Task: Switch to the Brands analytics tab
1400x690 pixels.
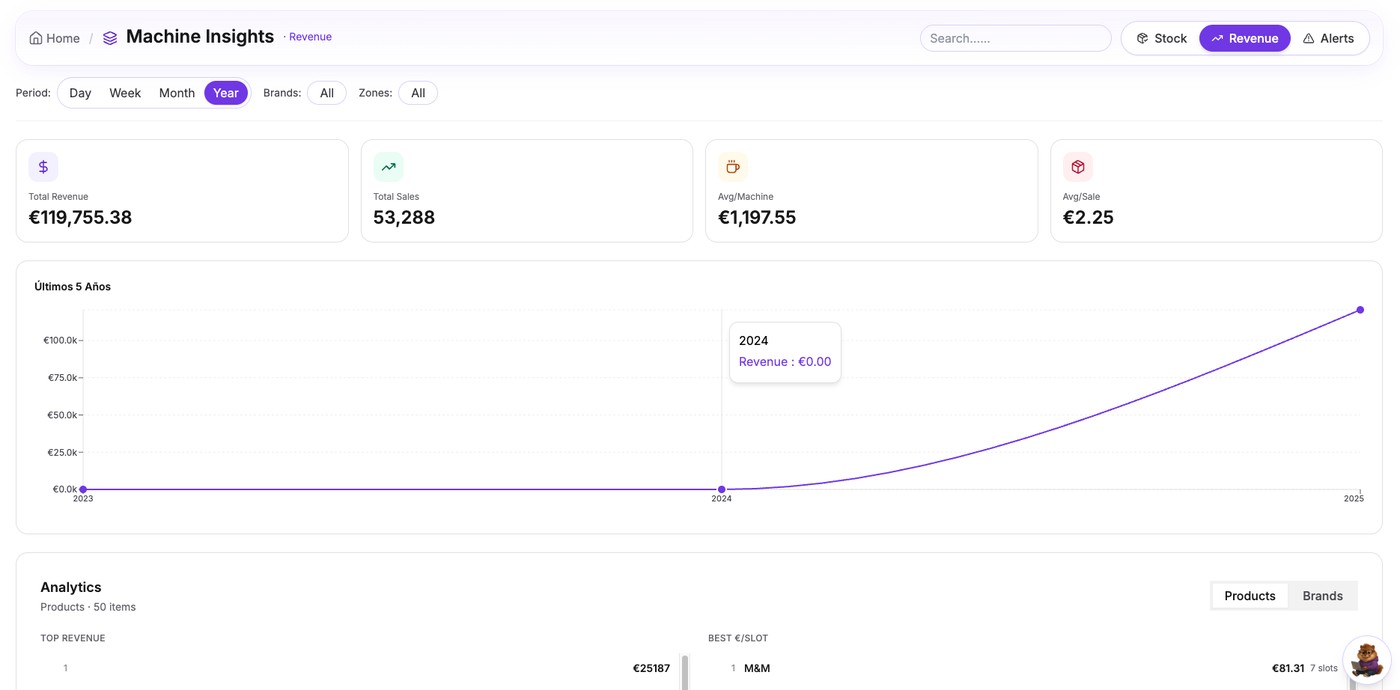Action: pos(1322,595)
